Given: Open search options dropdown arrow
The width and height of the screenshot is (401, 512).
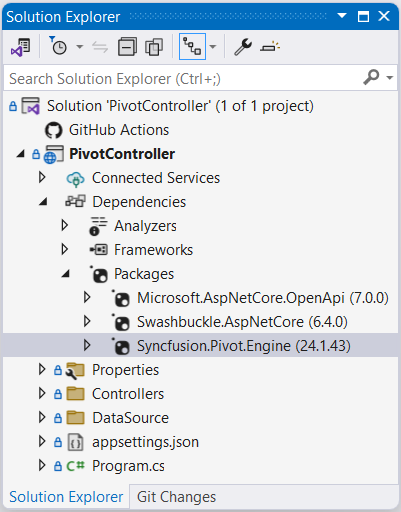Looking at the screenshot, I should (389, 78).
